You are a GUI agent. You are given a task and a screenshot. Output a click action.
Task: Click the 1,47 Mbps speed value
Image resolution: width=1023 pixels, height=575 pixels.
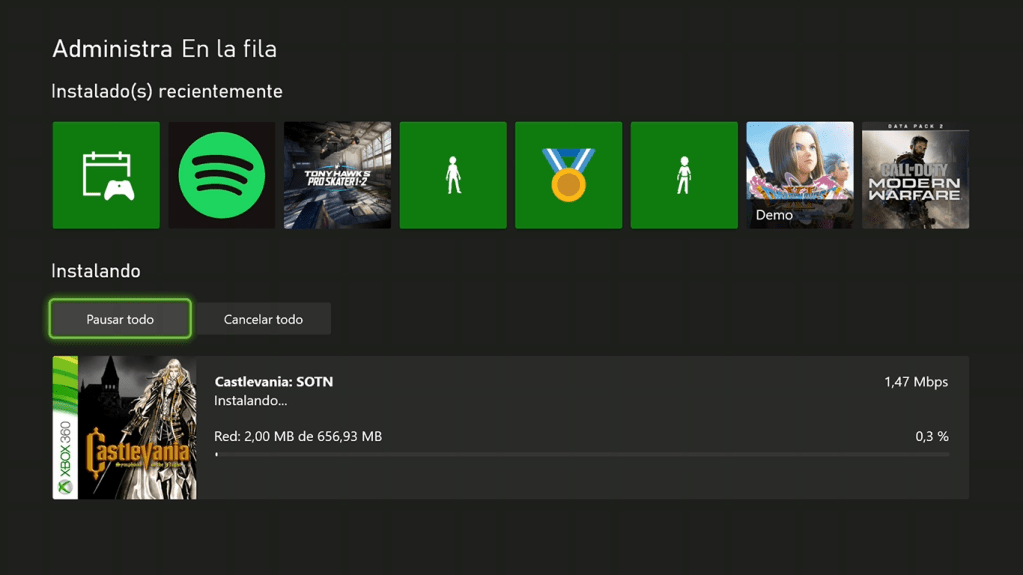916,382
